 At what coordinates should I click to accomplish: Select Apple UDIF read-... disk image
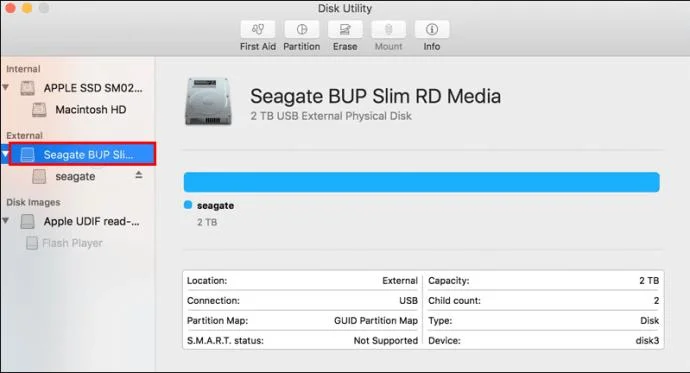pos(92,221)
